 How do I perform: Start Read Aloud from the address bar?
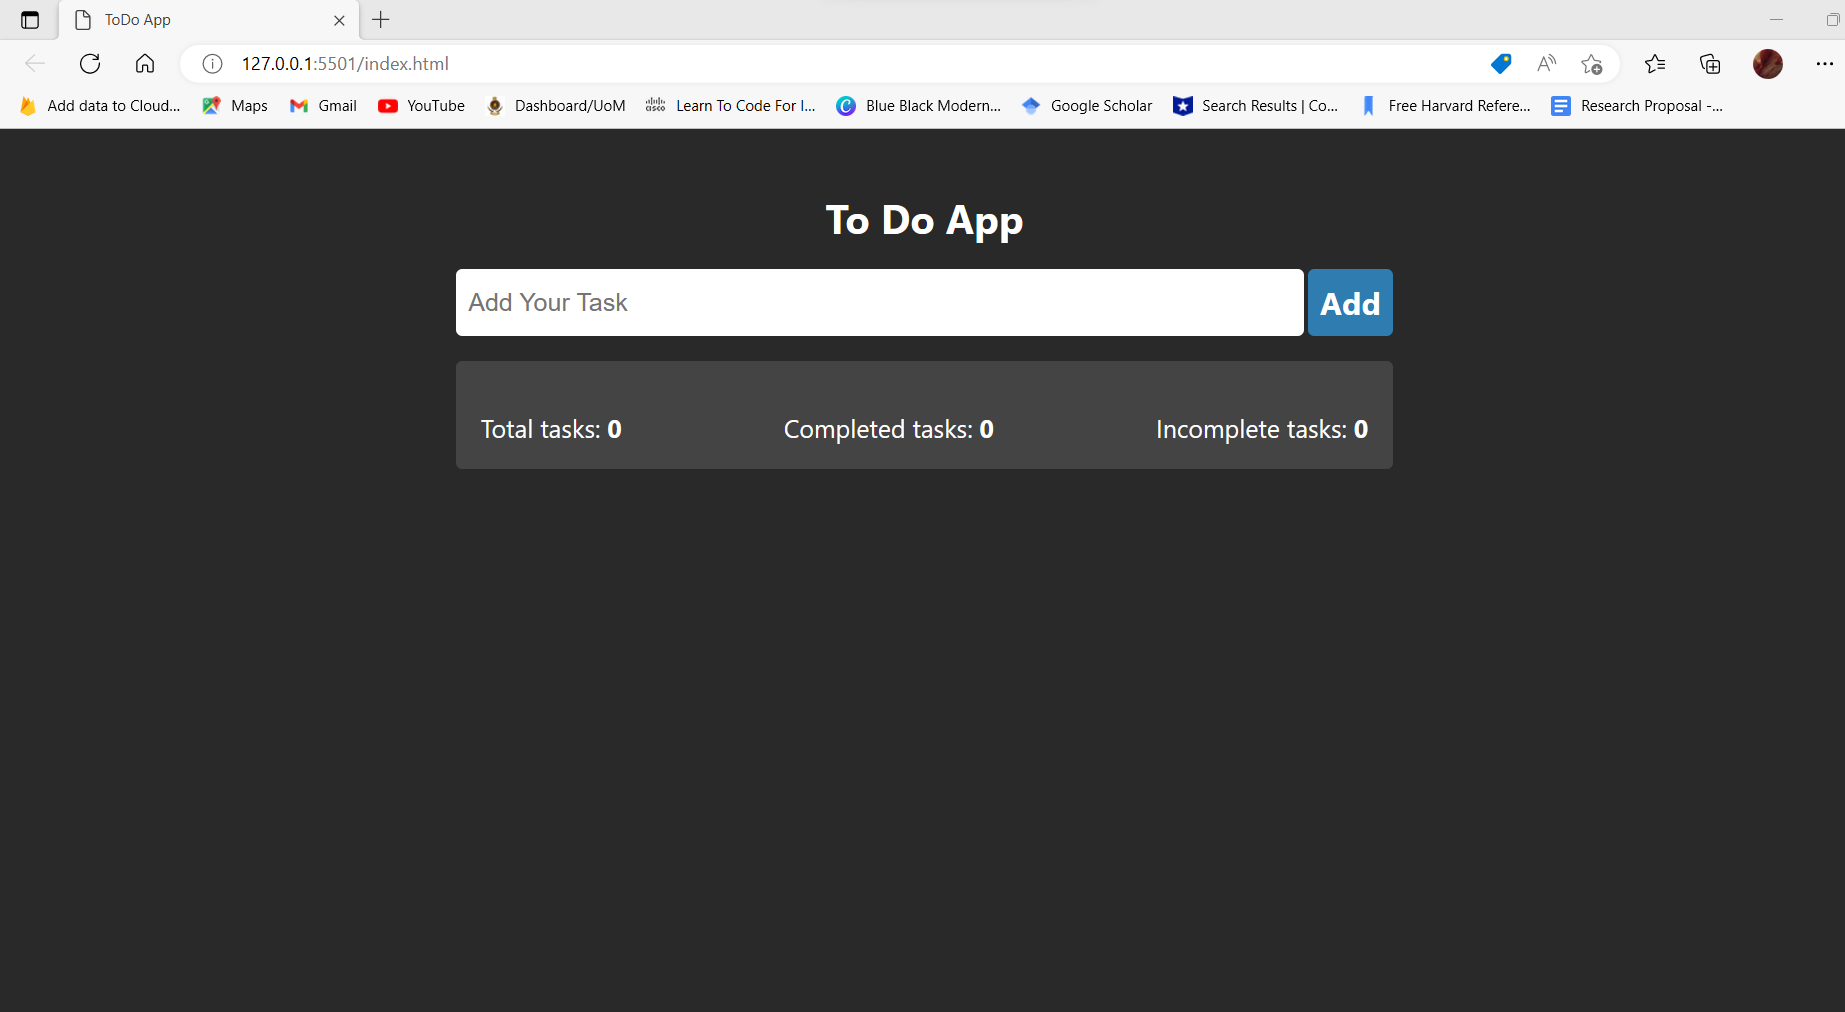click(x=1546, y=63)
